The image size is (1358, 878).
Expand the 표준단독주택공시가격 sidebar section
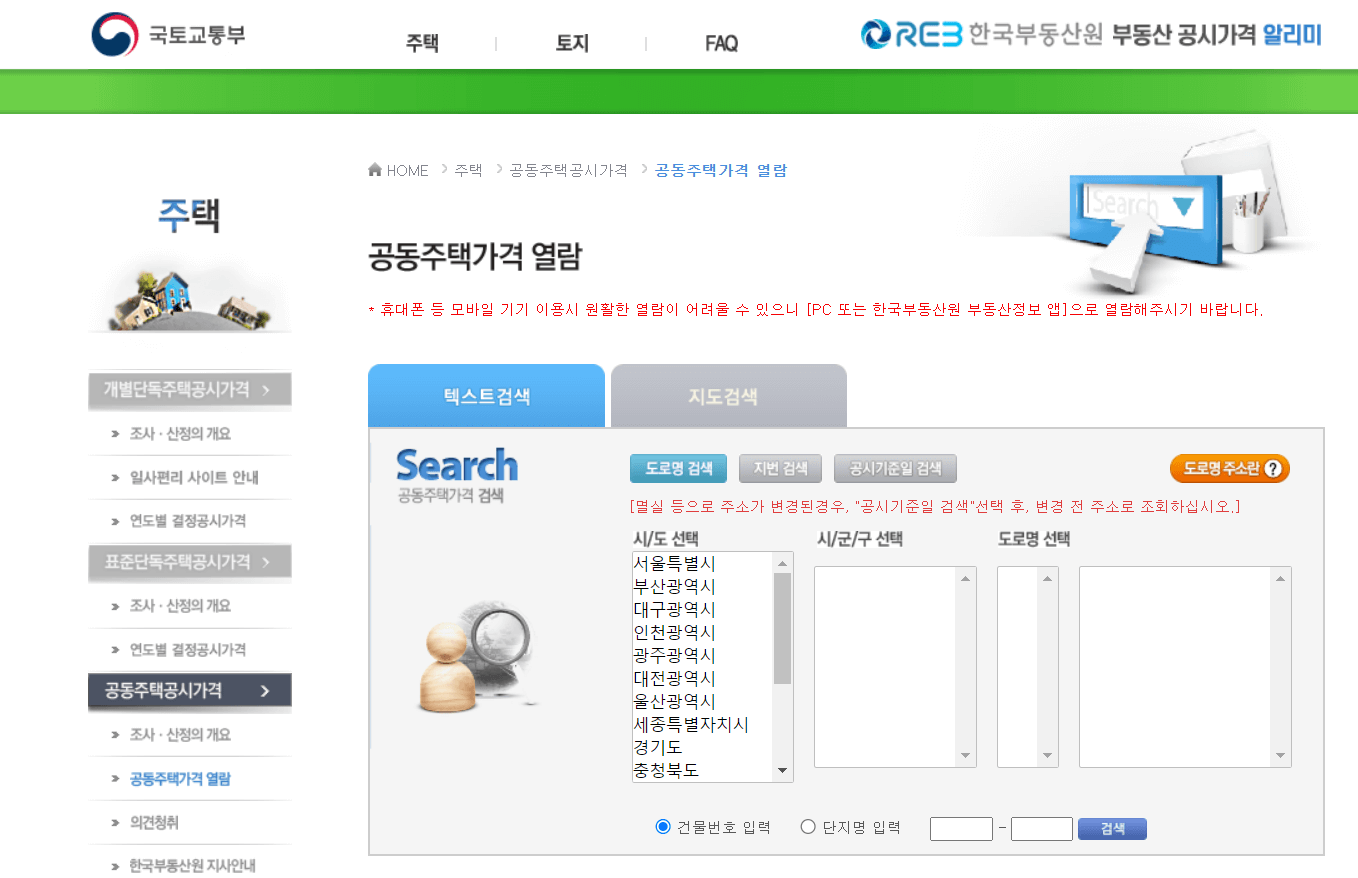click(x=190, y=562)
